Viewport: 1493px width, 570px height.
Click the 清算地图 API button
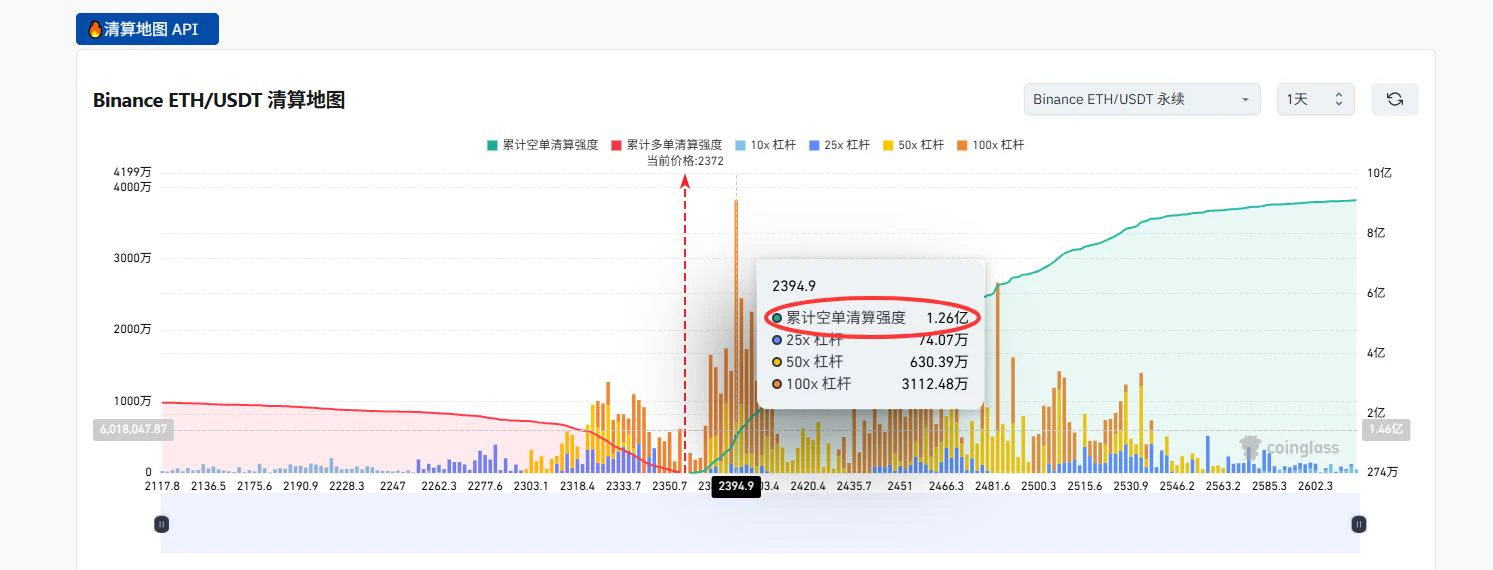147,29
